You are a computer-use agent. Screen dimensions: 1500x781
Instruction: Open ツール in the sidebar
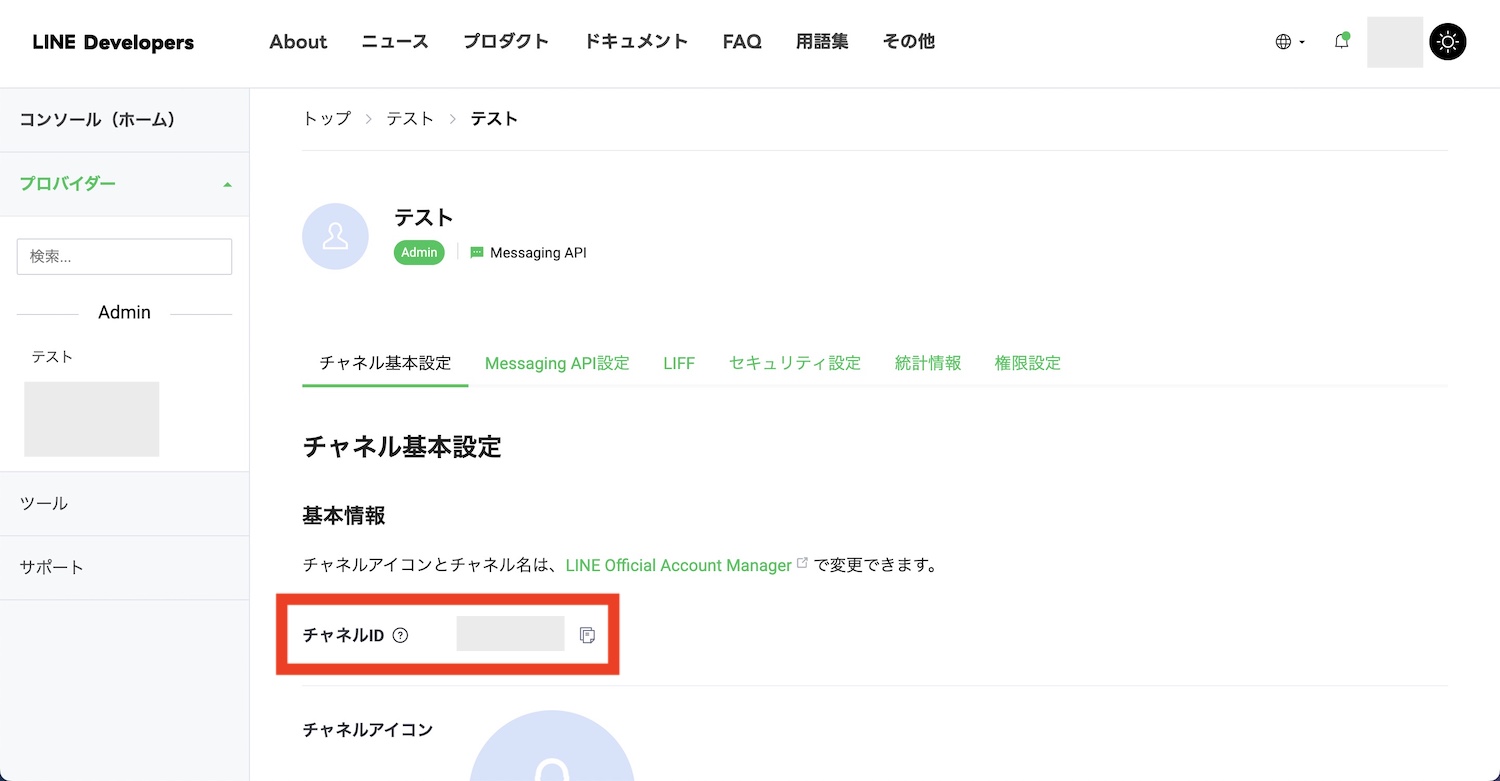[x=124, y=504]
